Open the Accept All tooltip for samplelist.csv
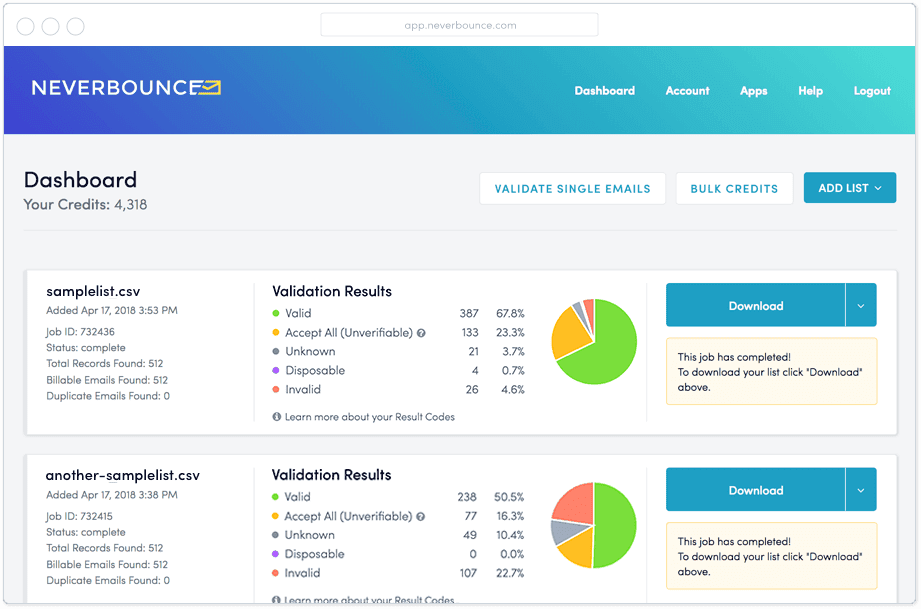 pyautogui.click(x=420, y=333)
